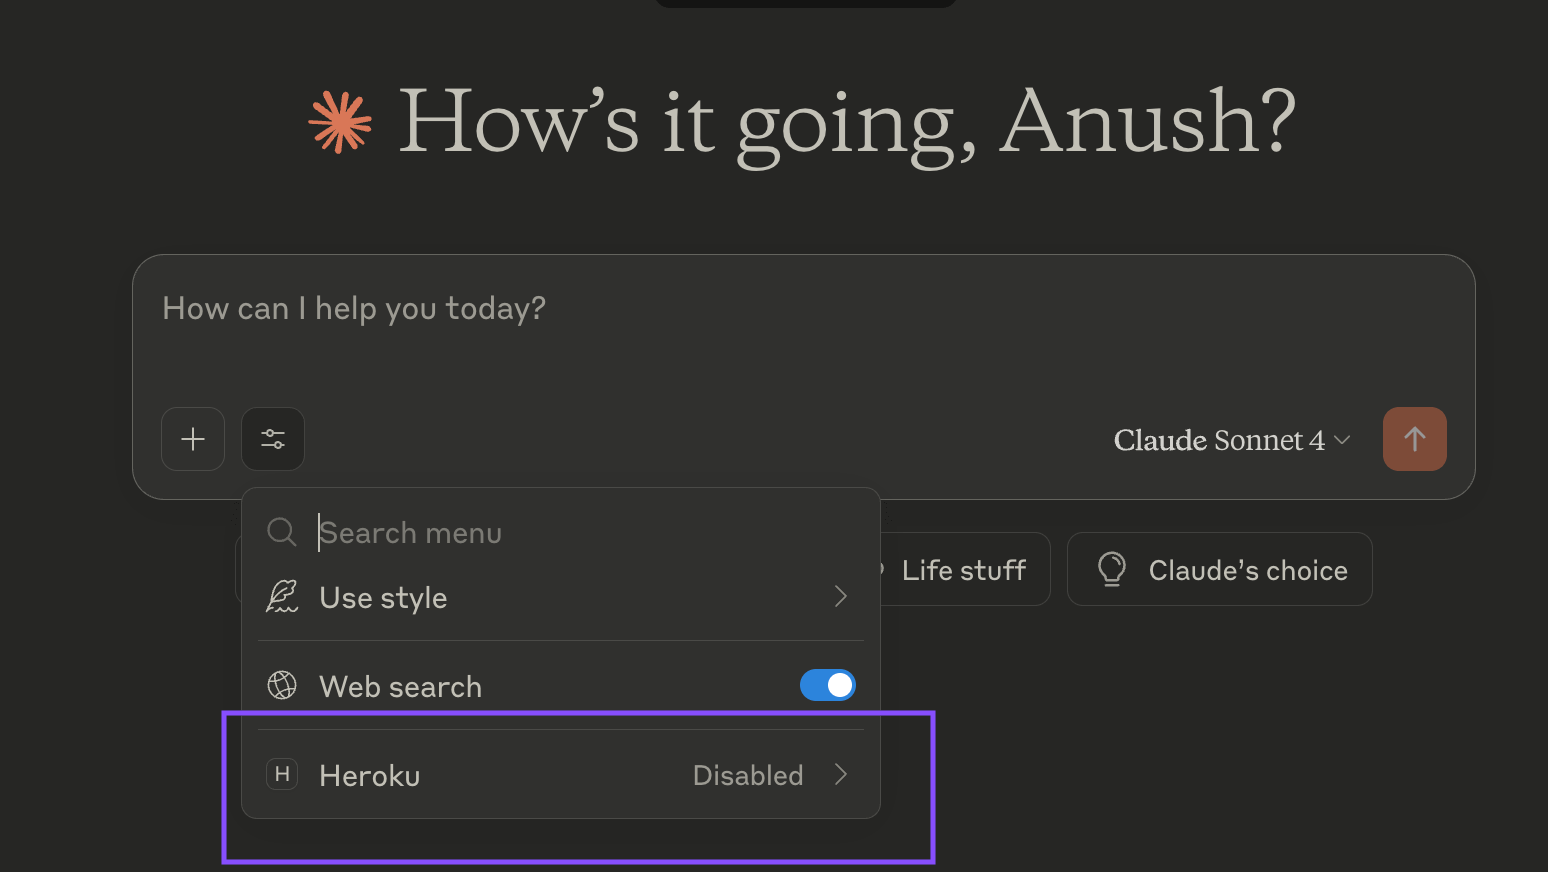Expand the Heroku settings chevron
The image size is (1548, 872).
[x=841, y=774]
